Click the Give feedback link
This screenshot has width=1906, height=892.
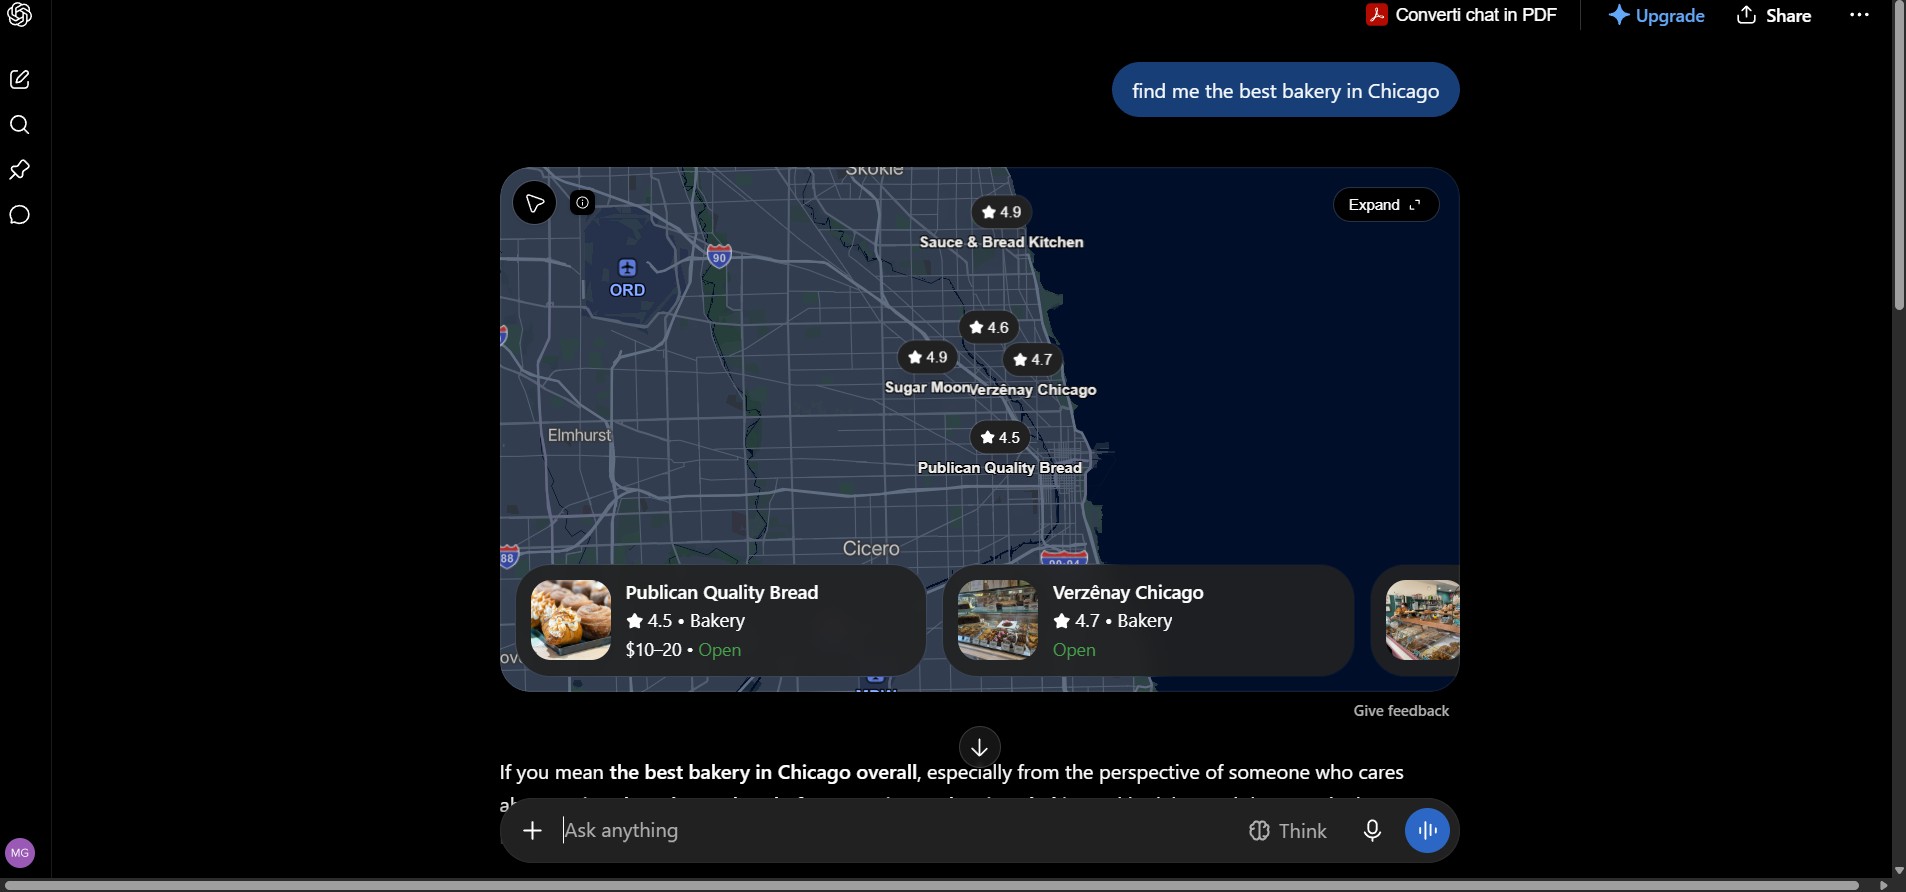(1401, 711)
